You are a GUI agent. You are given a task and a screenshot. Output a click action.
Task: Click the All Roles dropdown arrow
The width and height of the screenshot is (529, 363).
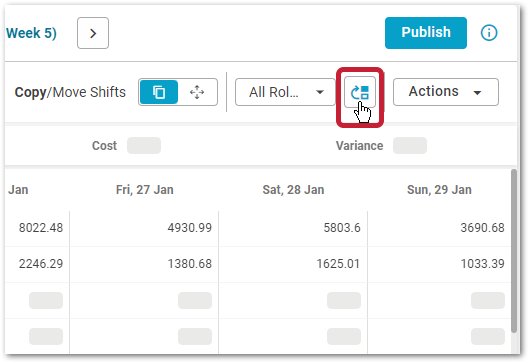(320, 92)
